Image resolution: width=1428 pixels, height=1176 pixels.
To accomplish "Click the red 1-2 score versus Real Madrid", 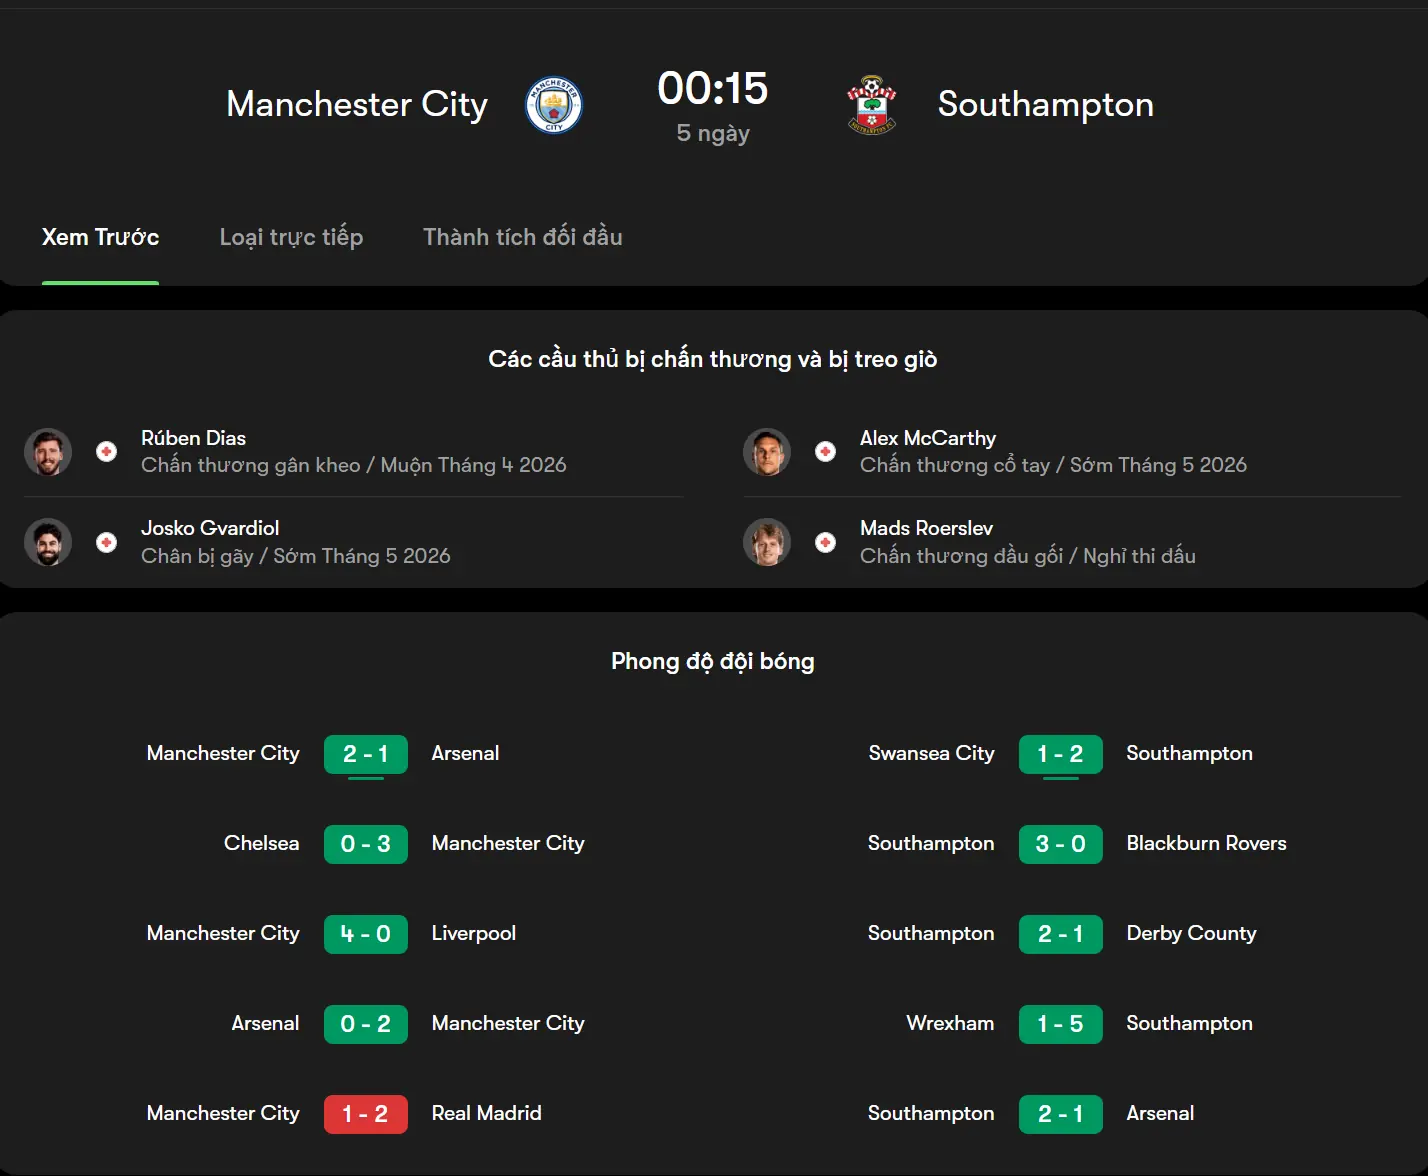I will click(365, 1113).
